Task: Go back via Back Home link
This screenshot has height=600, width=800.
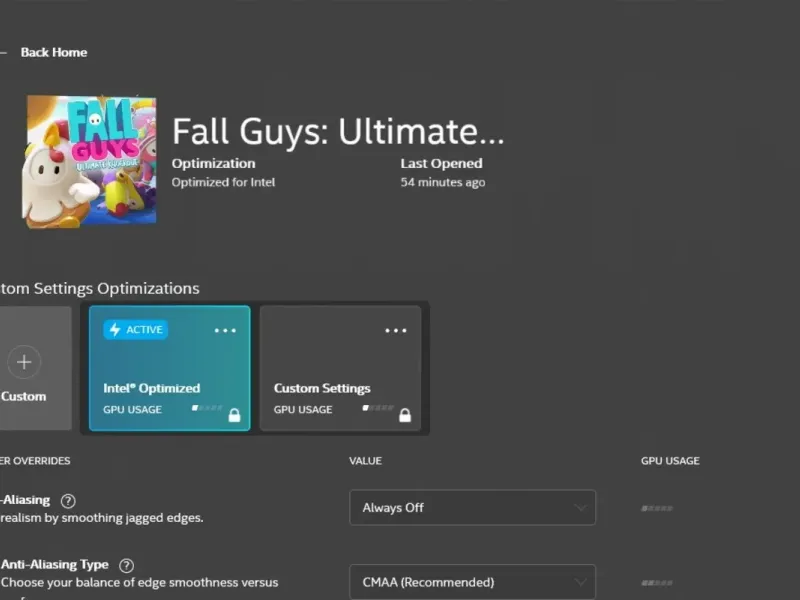Action: tap(54, 53)
